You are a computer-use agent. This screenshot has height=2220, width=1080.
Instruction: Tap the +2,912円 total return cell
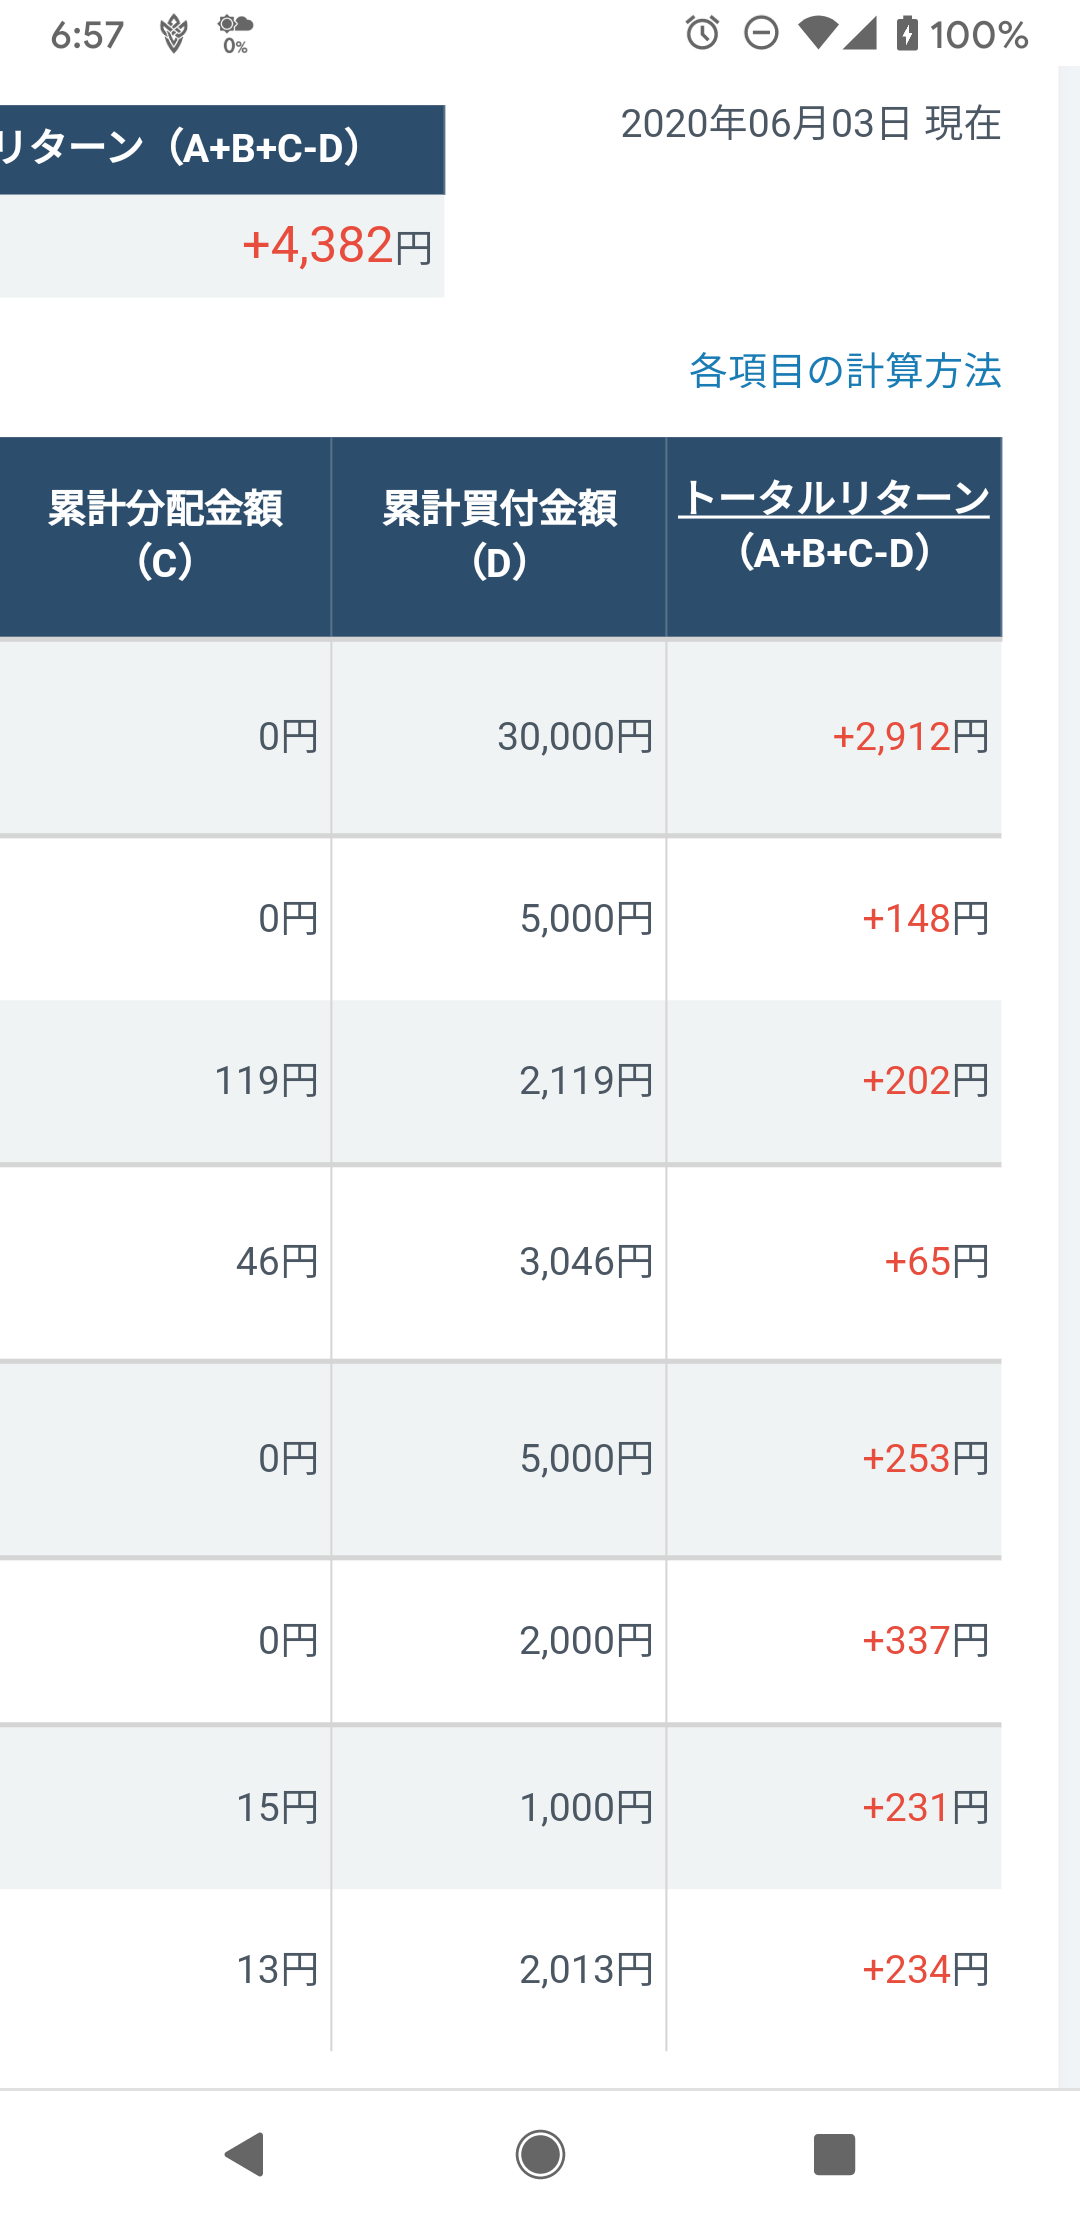point(911,737)
